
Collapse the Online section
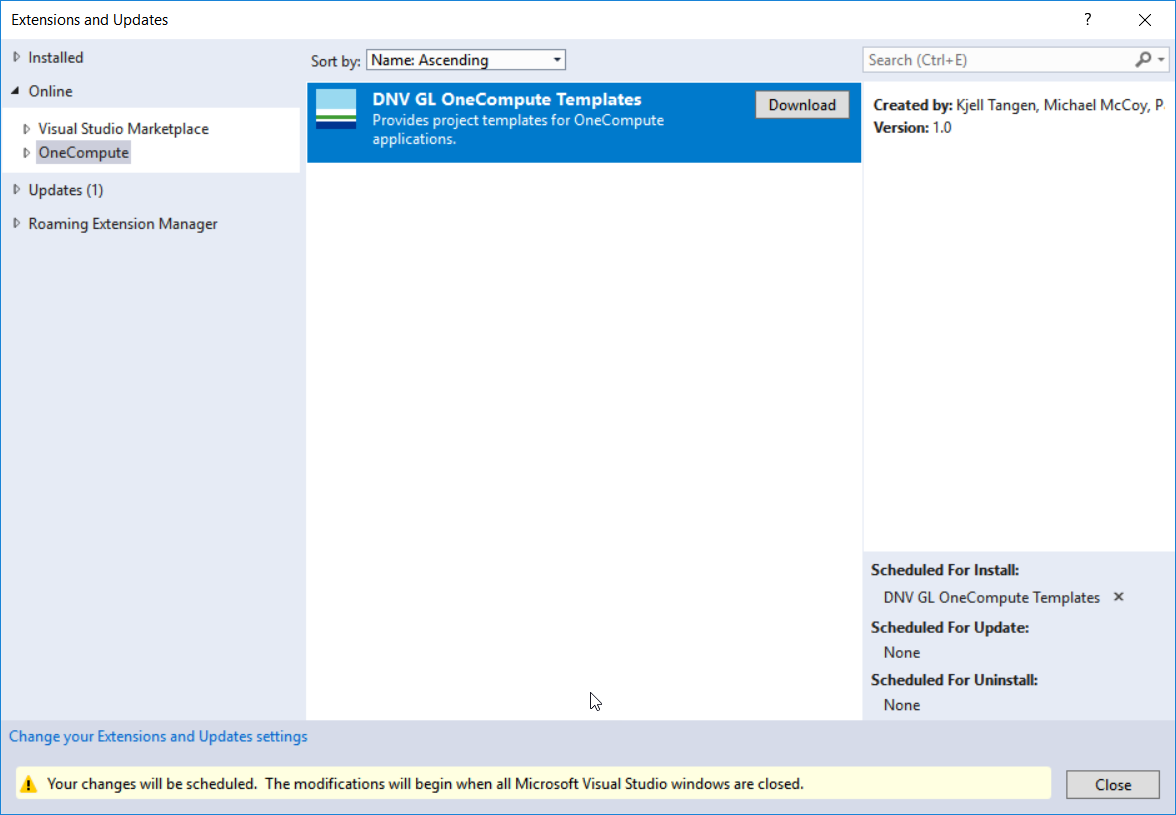[16, 91]
